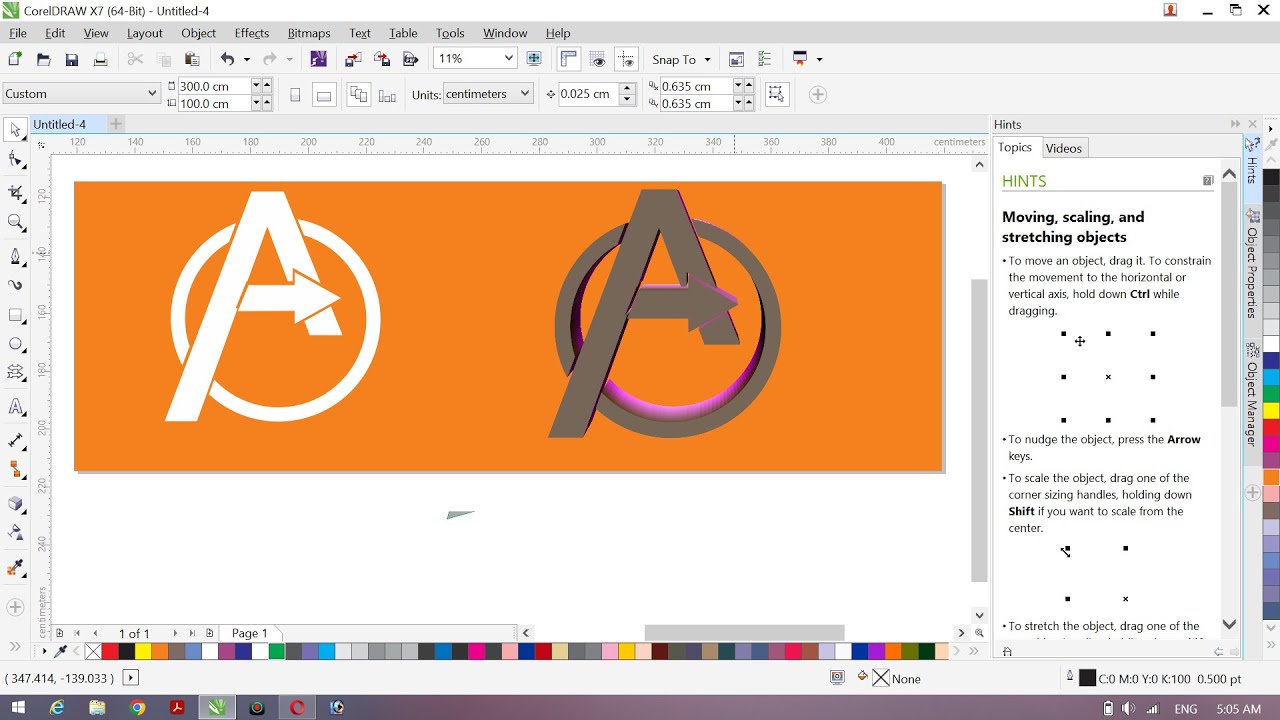Image resolution: width=1280 pixels, height=720 pixels.
Task: Select the Crop tool
Action: click(x=15, y=192)
